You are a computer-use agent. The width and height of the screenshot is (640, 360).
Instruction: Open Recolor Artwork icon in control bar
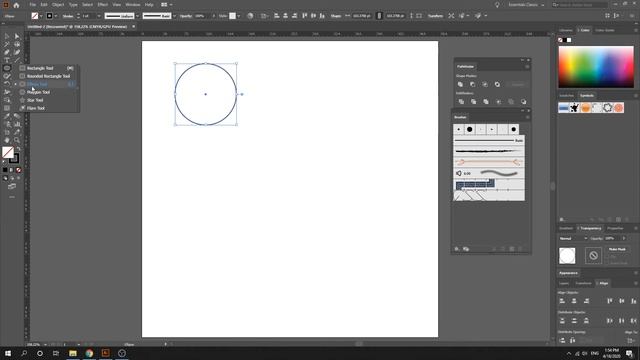coord(250,16)
